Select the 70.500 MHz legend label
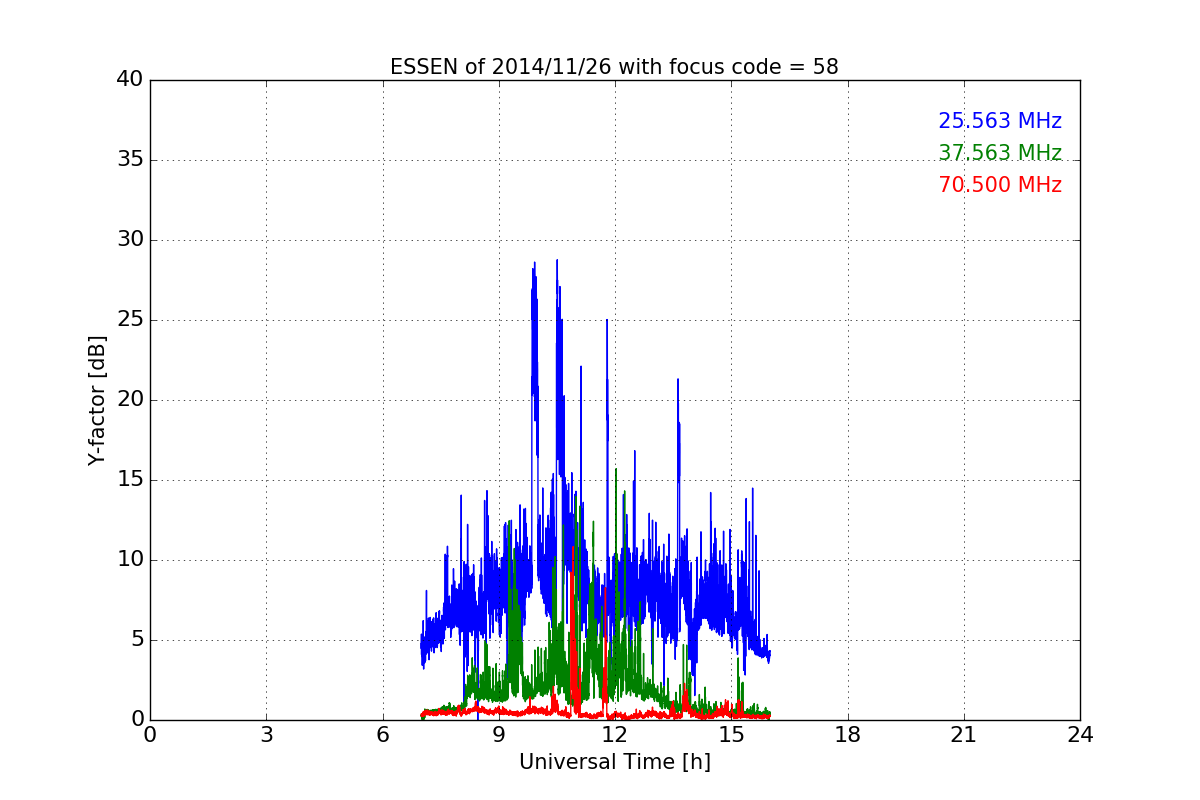 (1000, 185)
